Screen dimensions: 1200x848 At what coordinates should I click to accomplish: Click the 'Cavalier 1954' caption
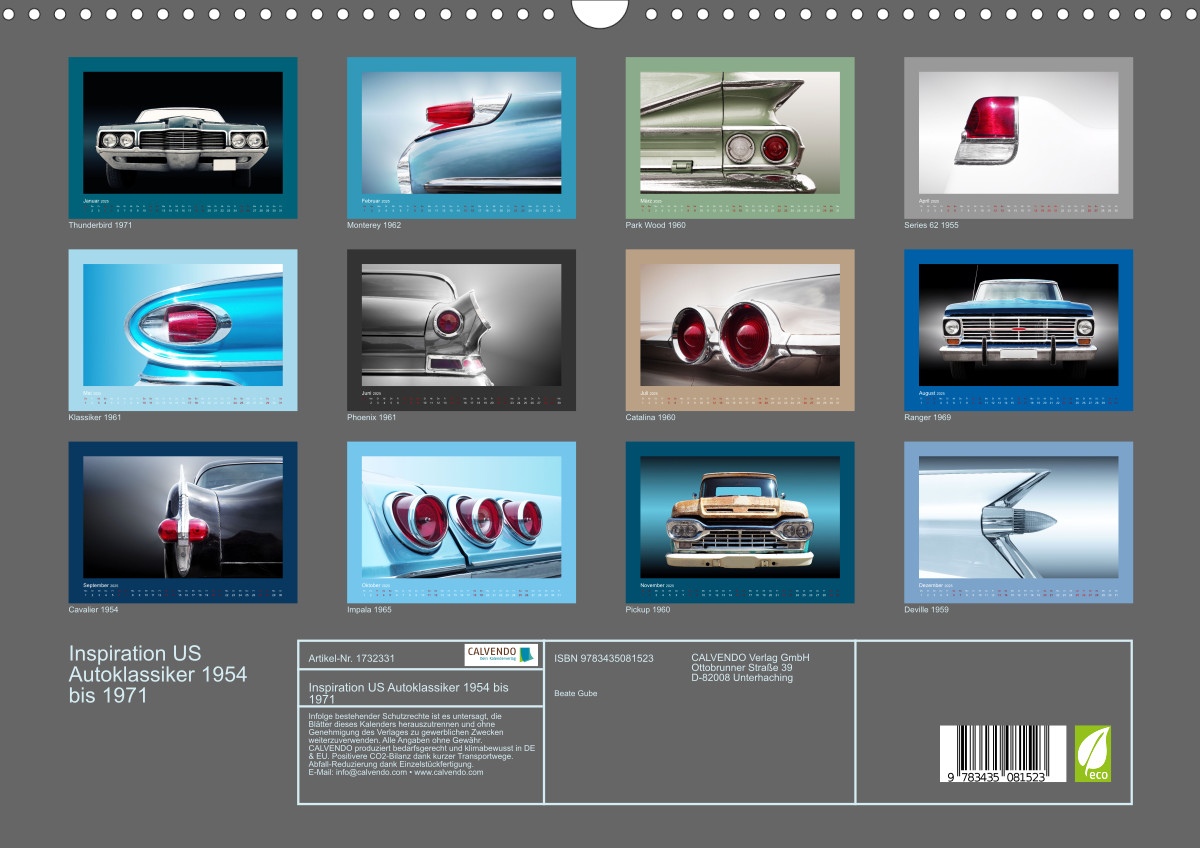(x=94, y=609)
